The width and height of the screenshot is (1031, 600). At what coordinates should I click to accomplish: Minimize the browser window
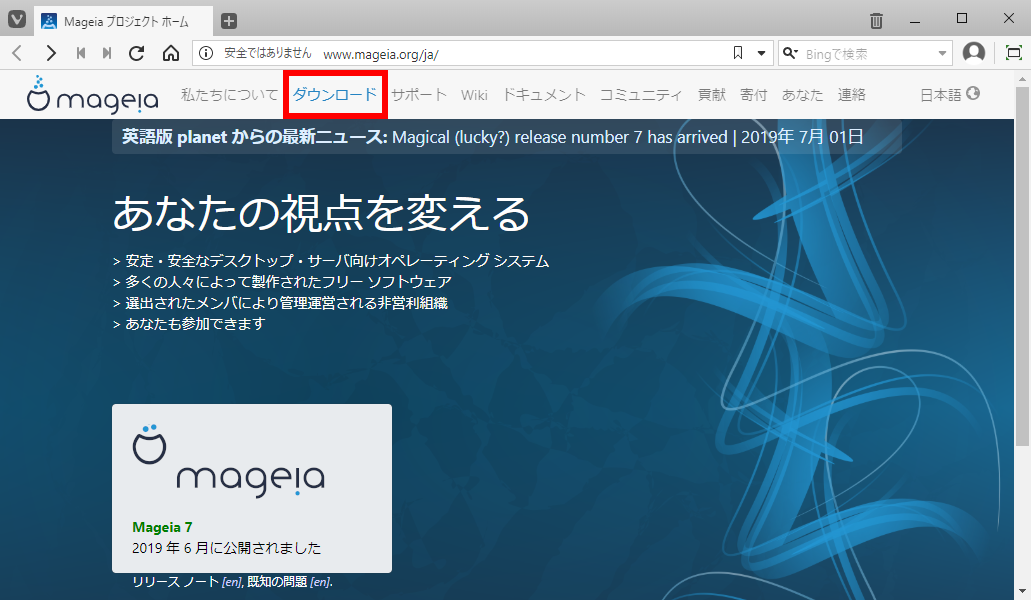point(915,20)
